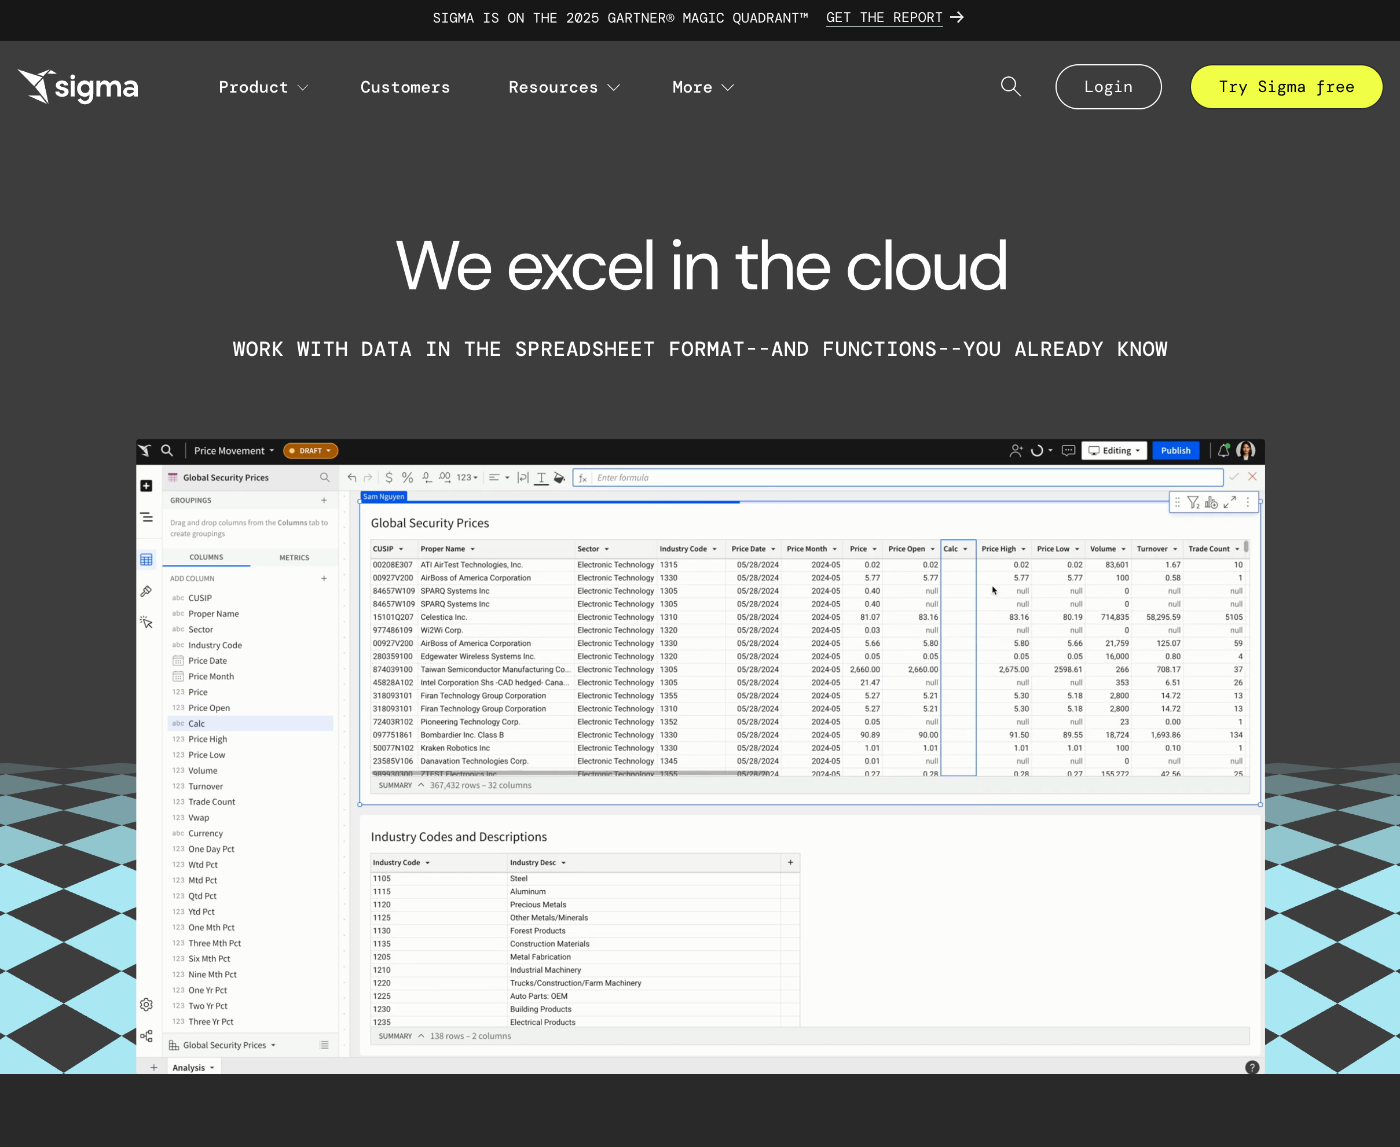
Task: Switch to the METRICS tab
Action: click(294, 558)
